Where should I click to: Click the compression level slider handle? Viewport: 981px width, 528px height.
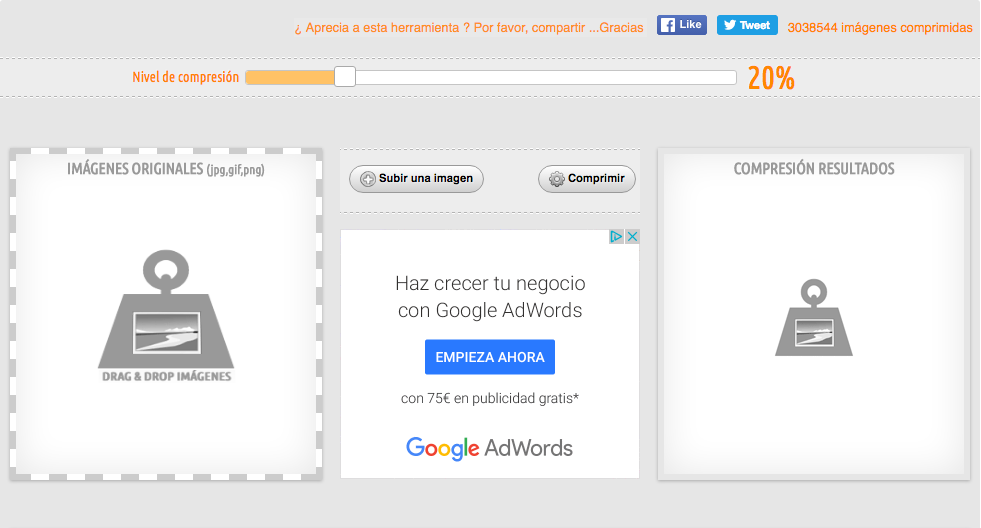coord(345,77)
